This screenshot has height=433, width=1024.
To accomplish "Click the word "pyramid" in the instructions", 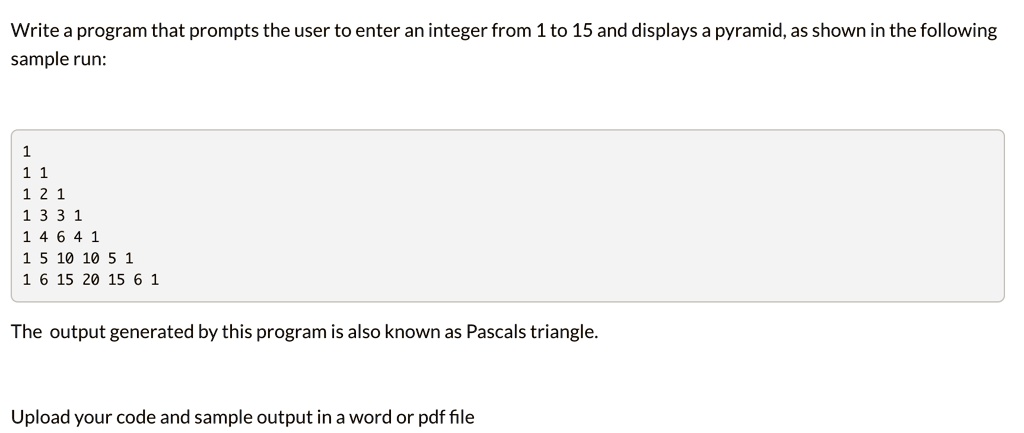I will (750, 31).
